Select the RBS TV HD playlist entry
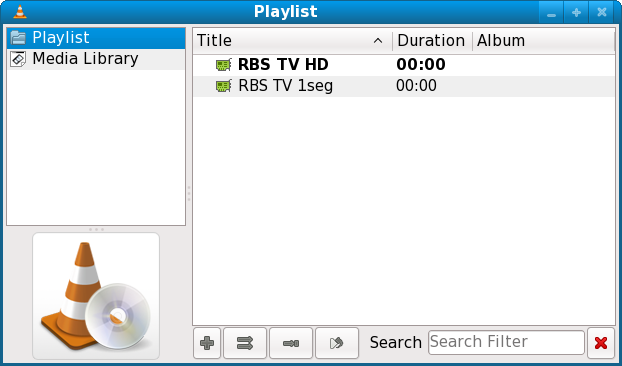The height and width of the screenshot is (366, 622). (404, 65)
